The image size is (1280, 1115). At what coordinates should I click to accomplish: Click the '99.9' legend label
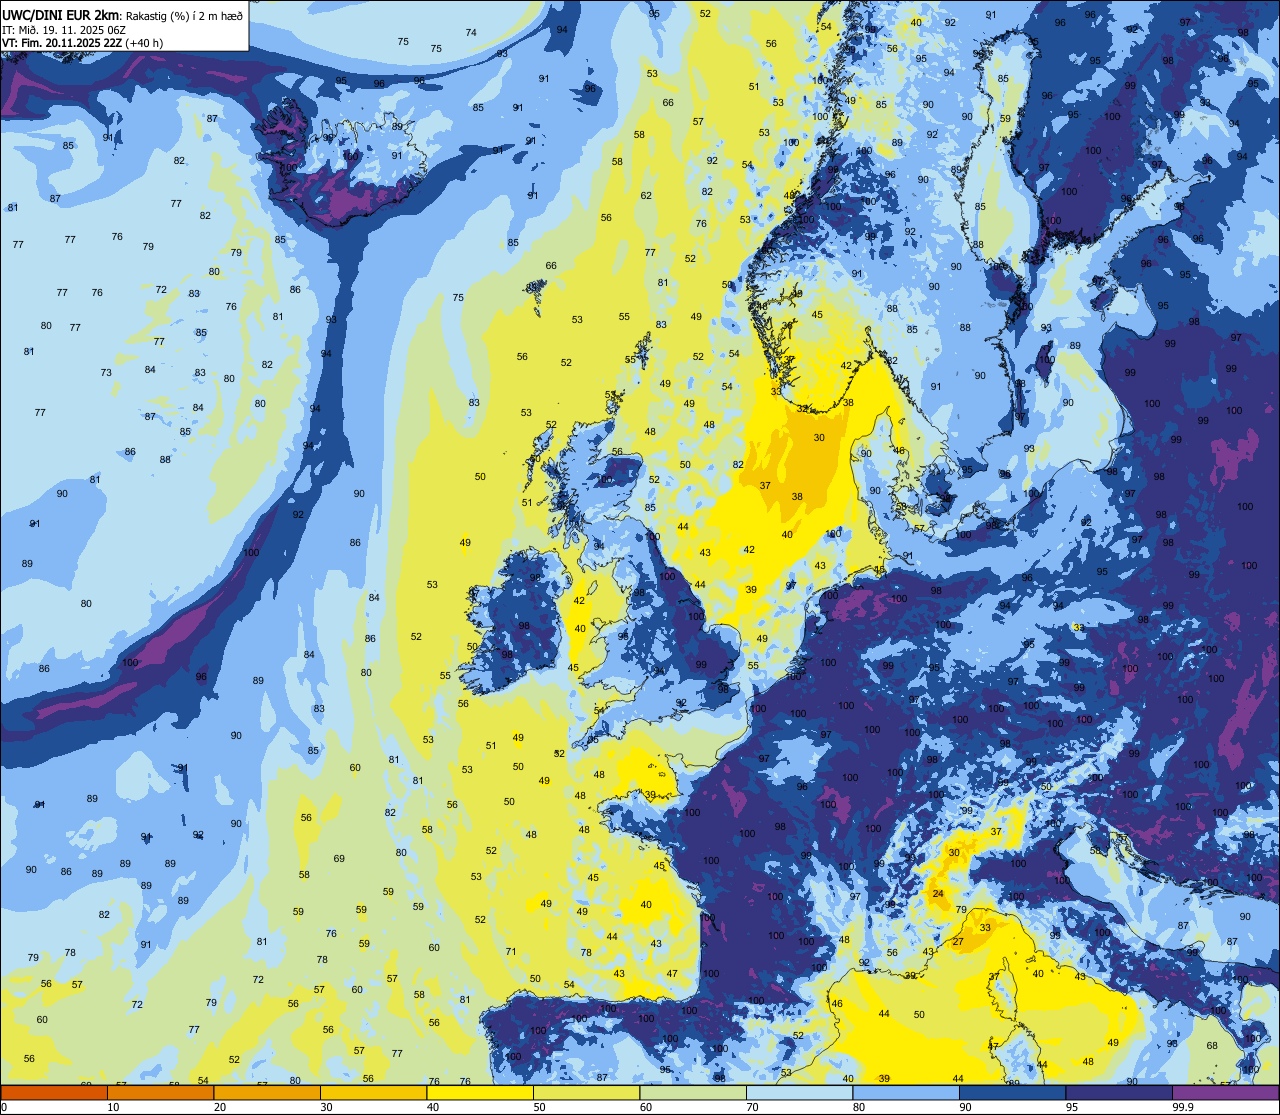pos(1183,1107)
